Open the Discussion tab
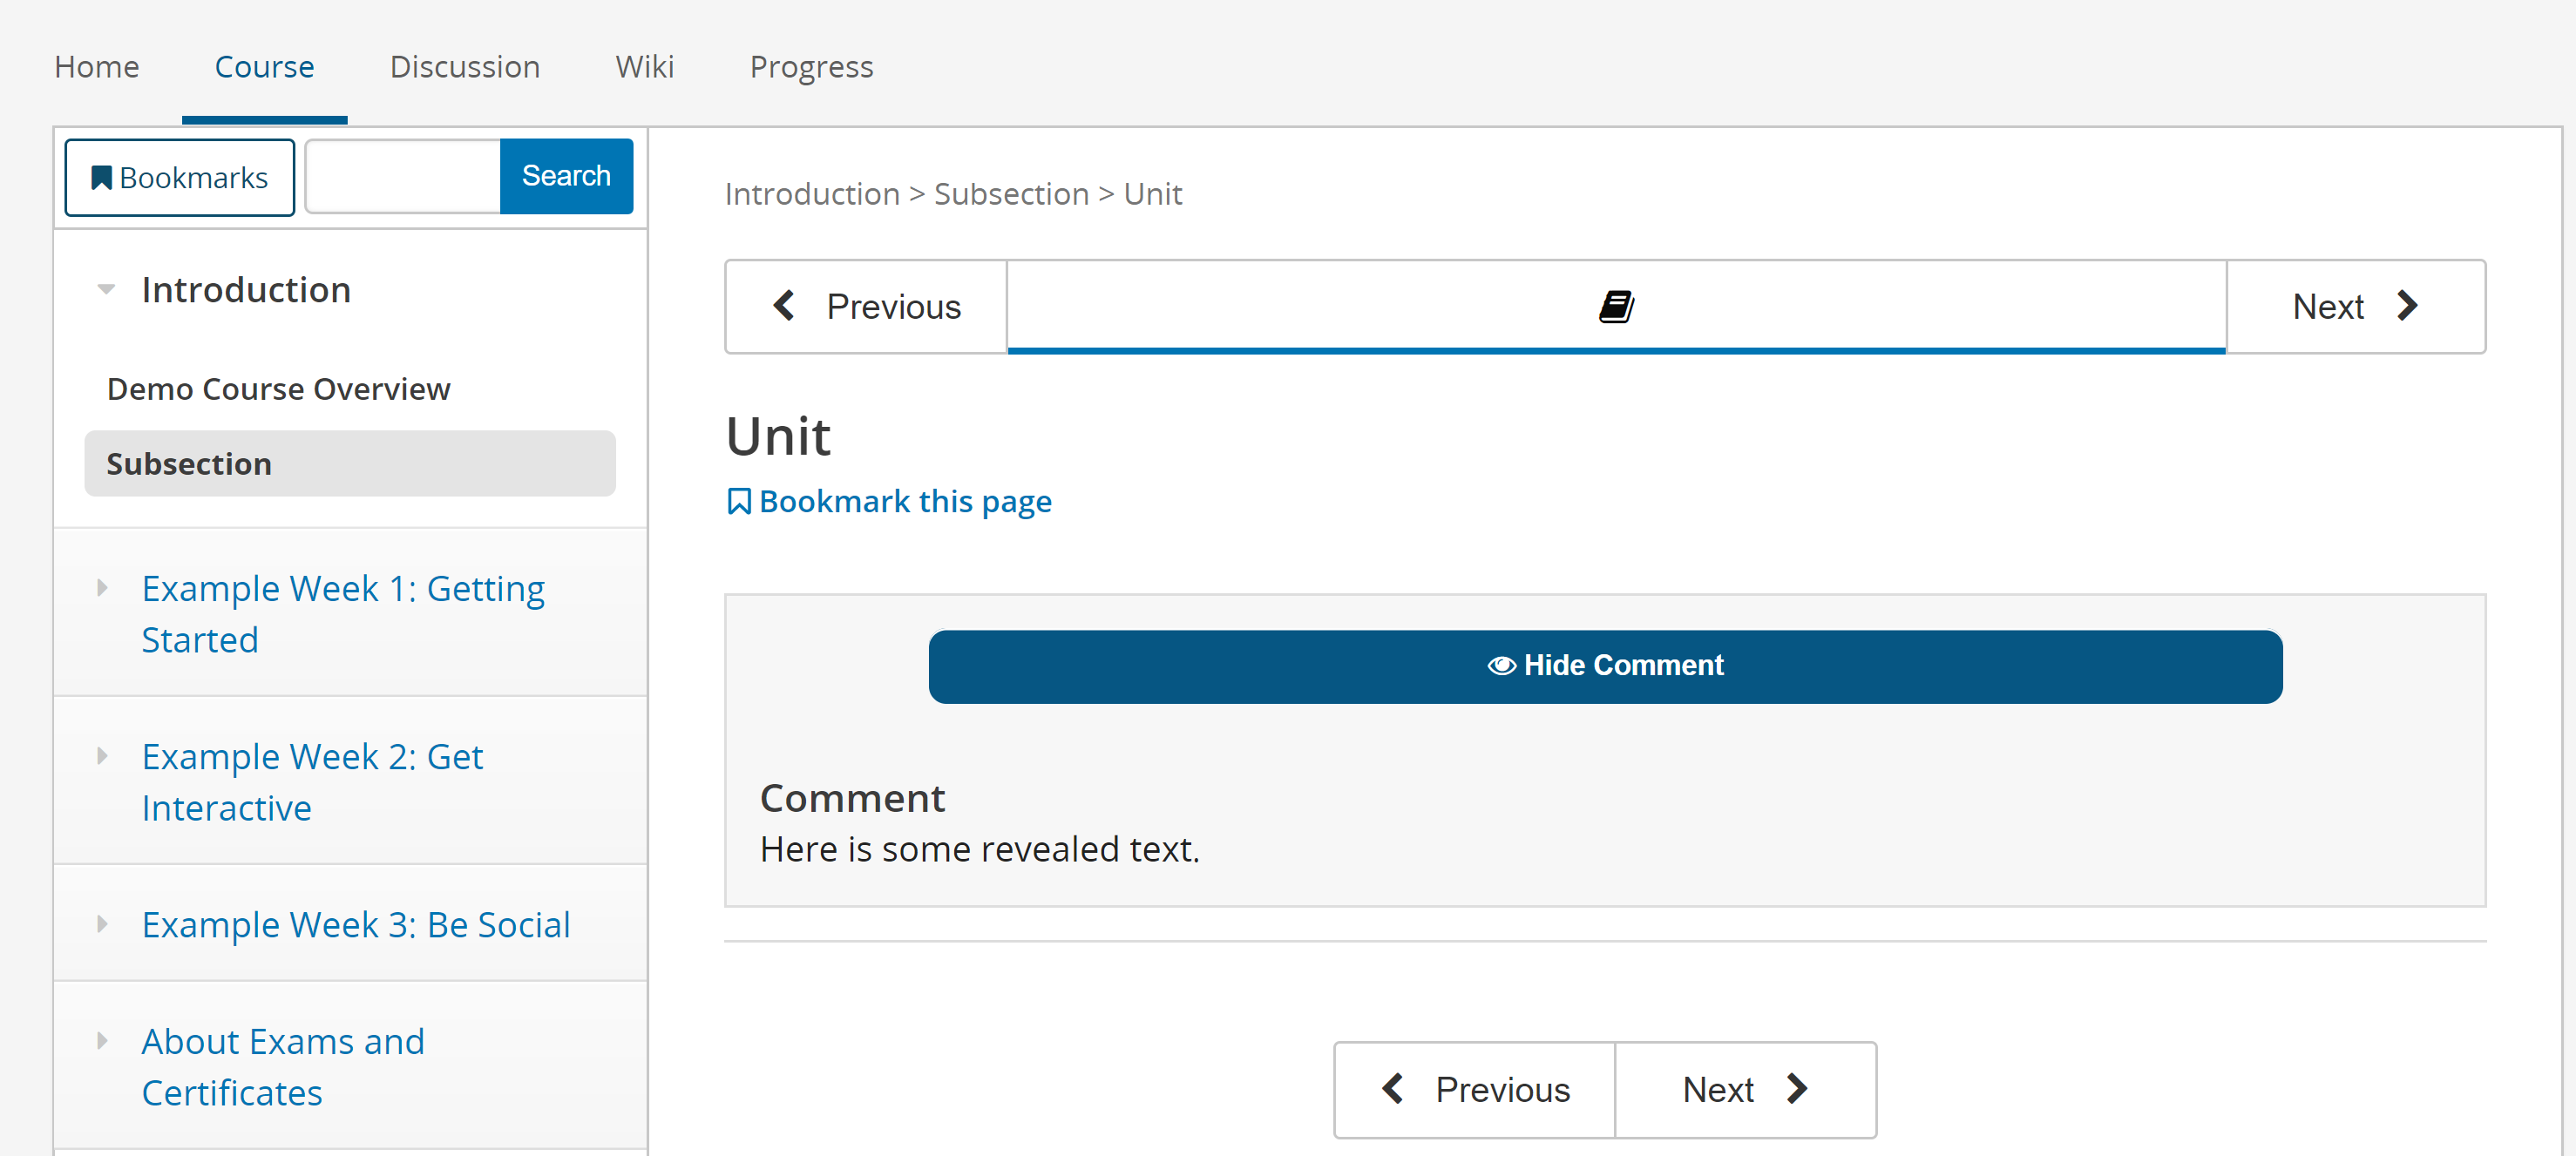Image resolution: width=2576 pixels, height=1156 pixels. pos(465,67)
